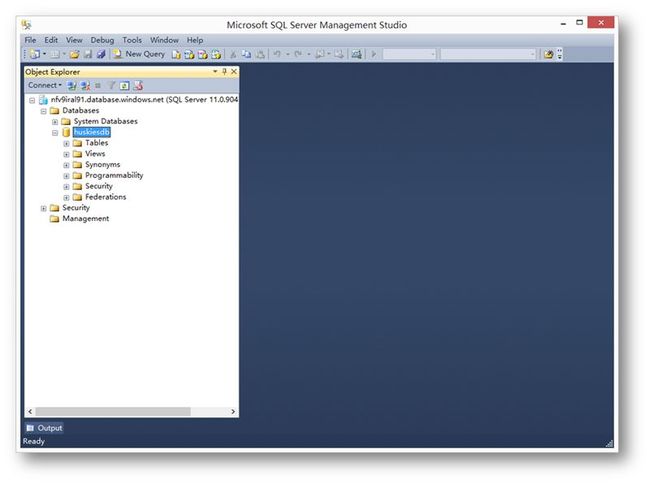Viewport: 650px width, 484px height.
Task: Open the Debug menu
Action: [102, 40]
